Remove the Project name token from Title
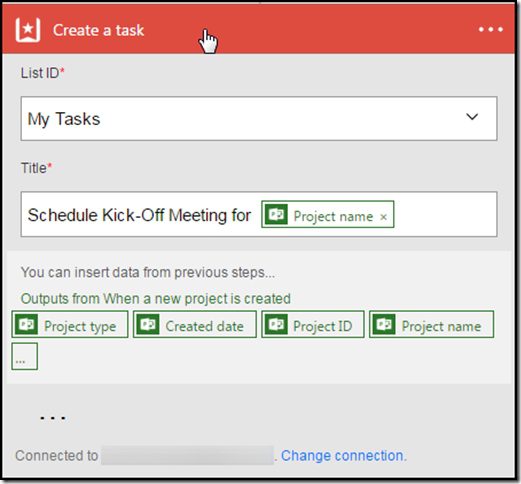The height and width of the screenshot is (484, 521). 383,217
